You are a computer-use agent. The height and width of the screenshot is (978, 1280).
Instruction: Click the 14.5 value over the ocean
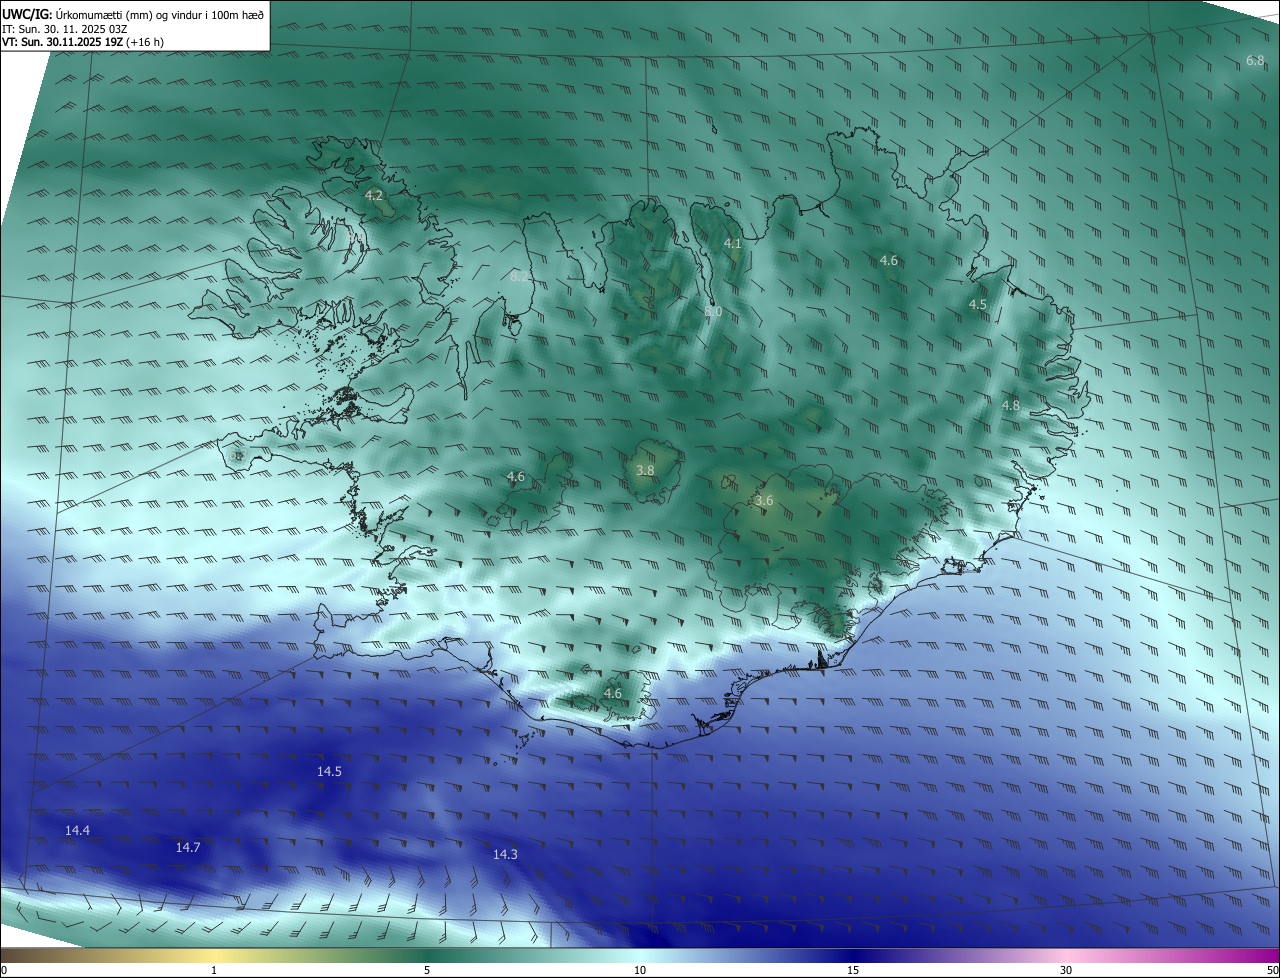(329, 771)
